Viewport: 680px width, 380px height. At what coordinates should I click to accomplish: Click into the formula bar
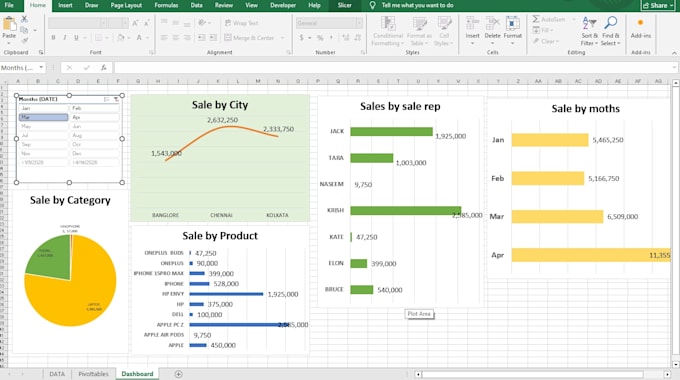(x=394, y=68)
